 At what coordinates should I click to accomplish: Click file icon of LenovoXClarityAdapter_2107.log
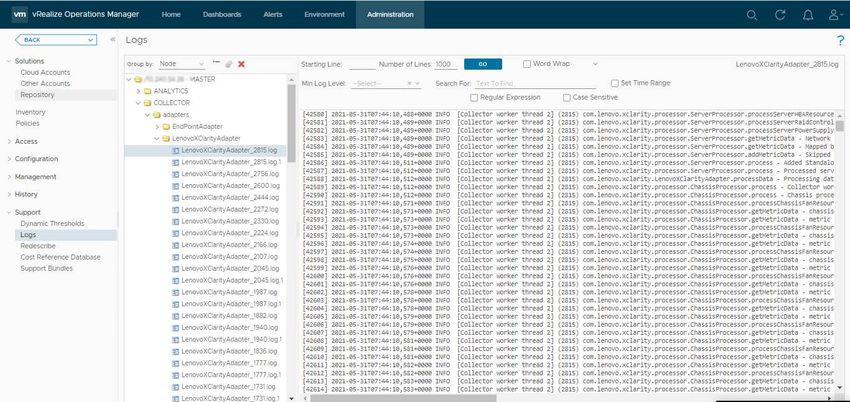(x=175, y=257)
